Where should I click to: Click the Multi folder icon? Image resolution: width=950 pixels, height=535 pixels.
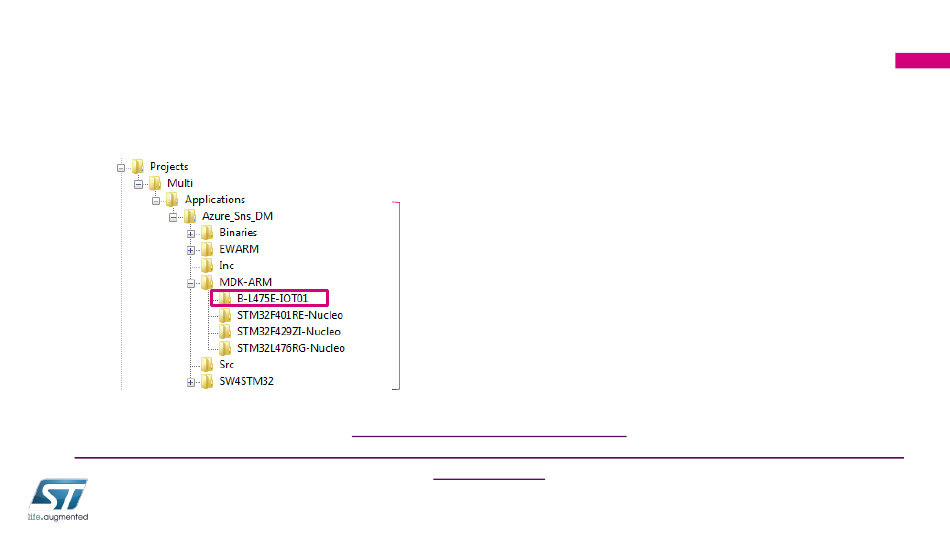point(156,183)
